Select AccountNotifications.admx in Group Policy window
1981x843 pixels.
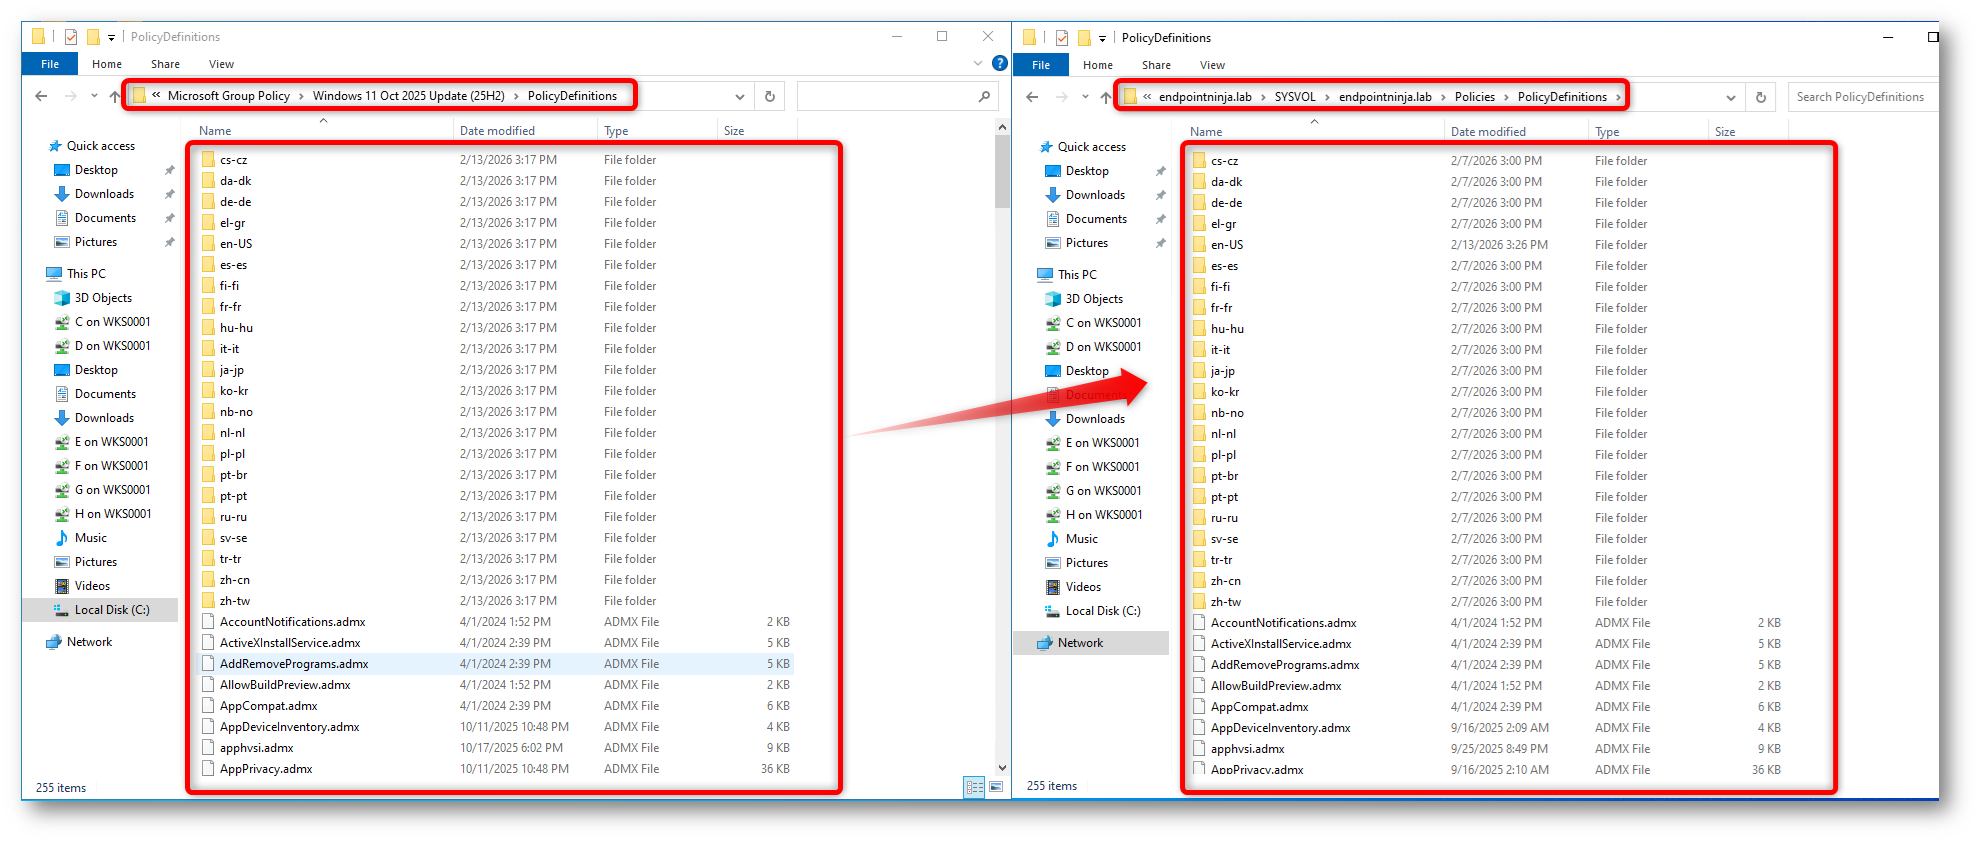click(293, 622)
